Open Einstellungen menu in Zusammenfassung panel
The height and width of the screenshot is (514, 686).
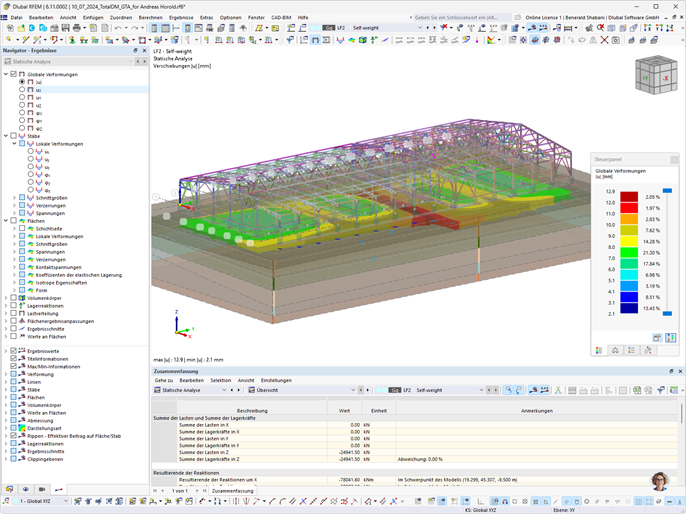(276, 381)
